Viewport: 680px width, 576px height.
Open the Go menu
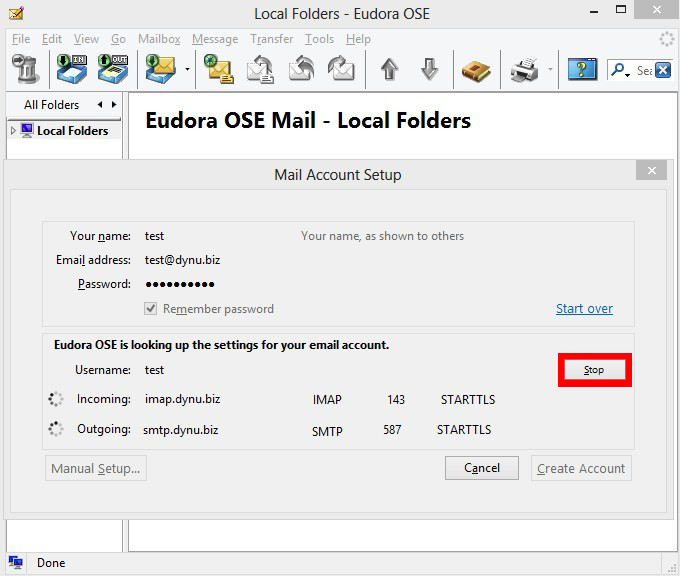[x=118, y=39]
